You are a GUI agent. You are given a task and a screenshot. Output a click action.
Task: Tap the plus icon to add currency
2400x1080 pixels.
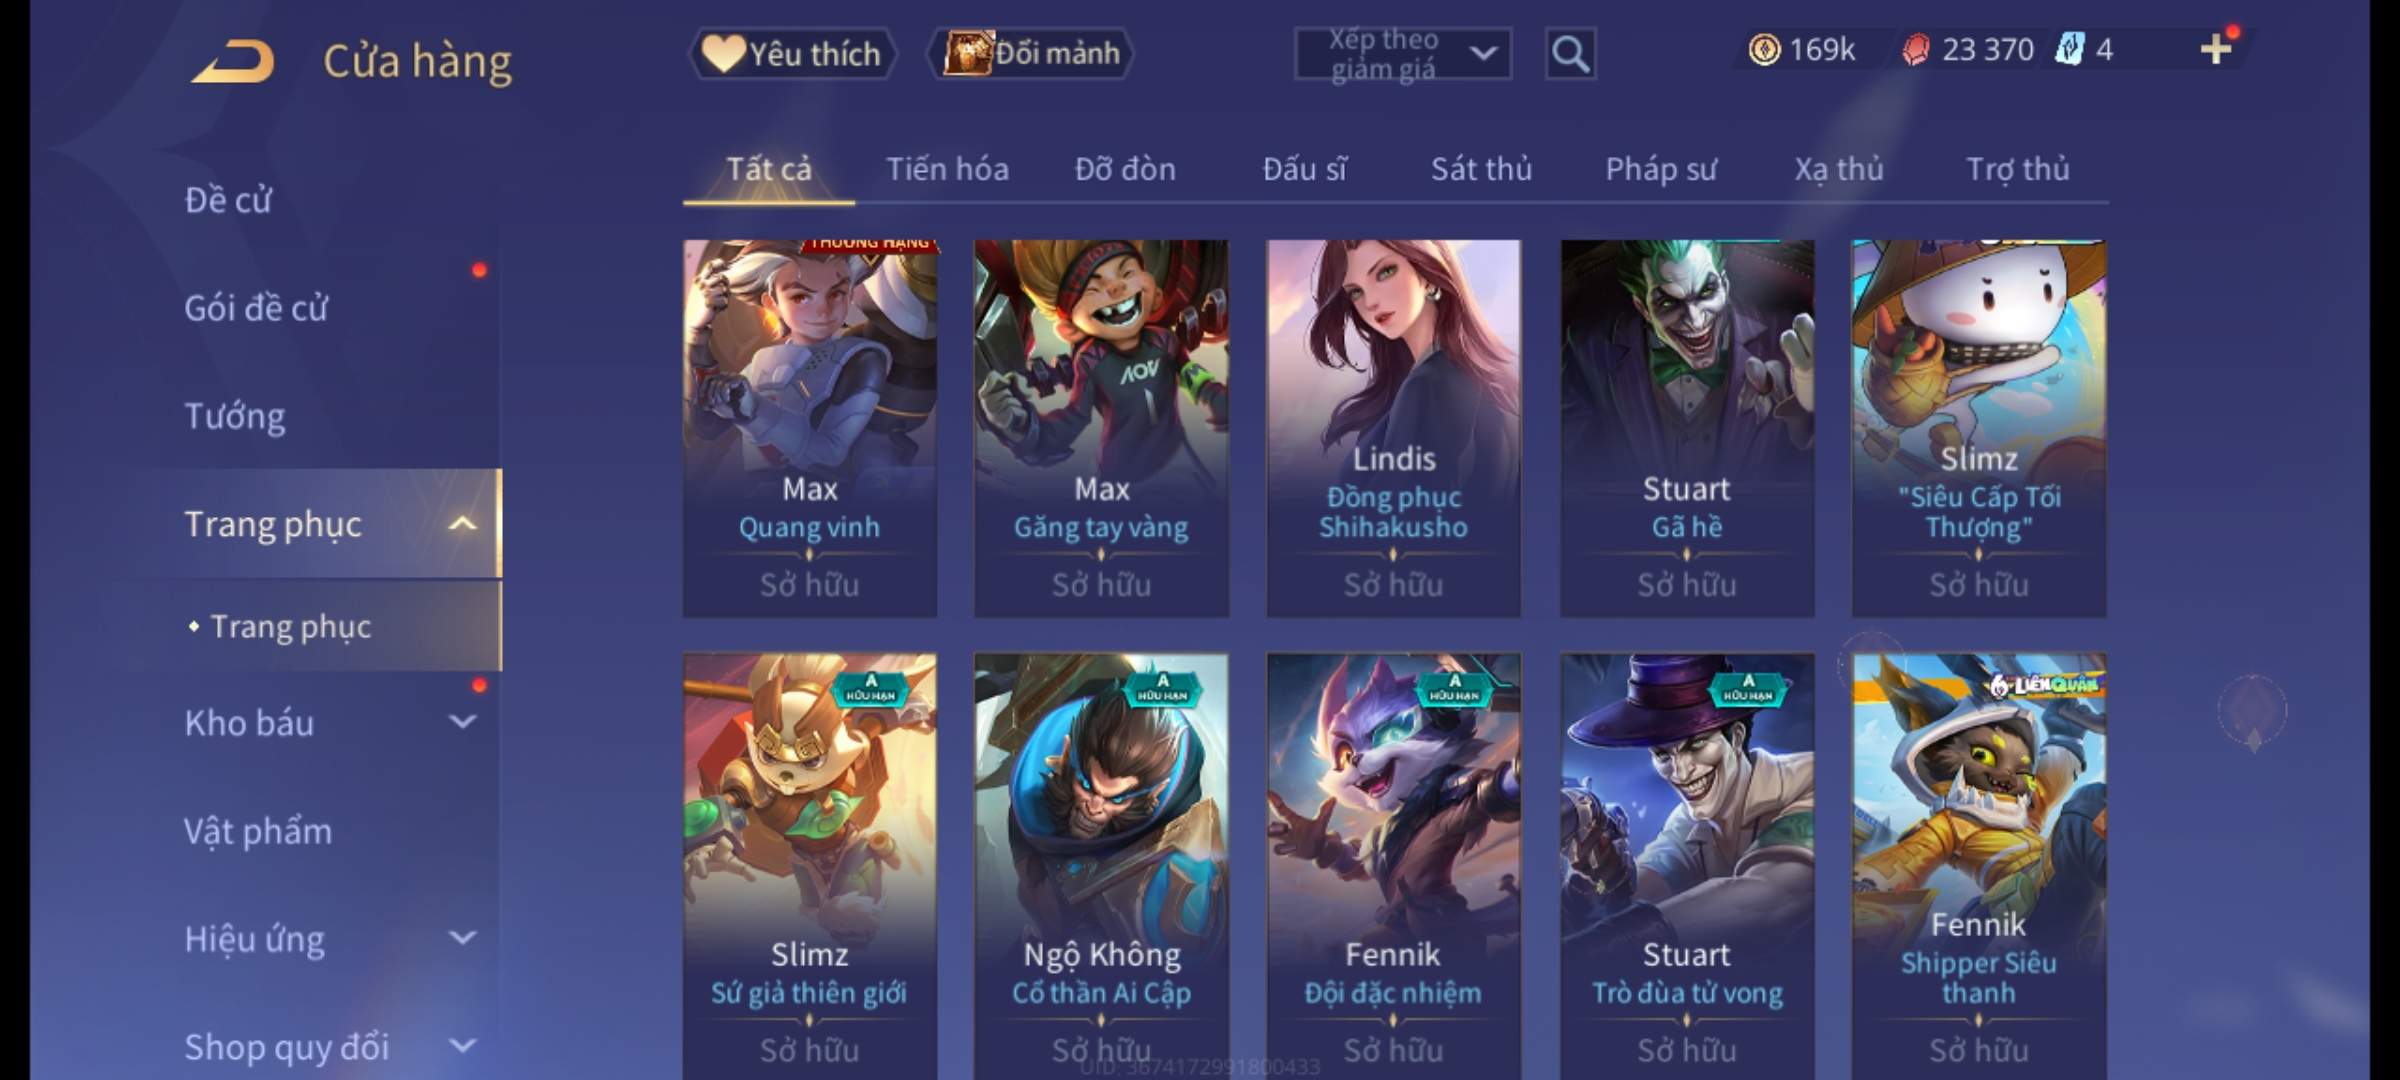[x=2216, y=49]
